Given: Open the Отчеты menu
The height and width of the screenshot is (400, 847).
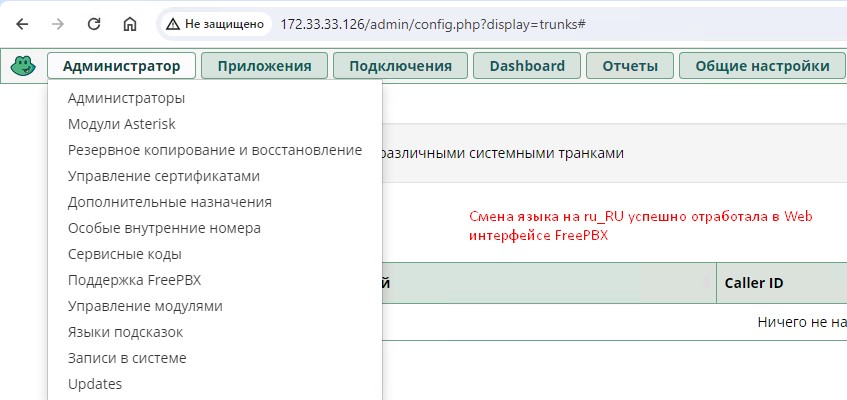Looking at the screenshot, I should coord(630,66).
